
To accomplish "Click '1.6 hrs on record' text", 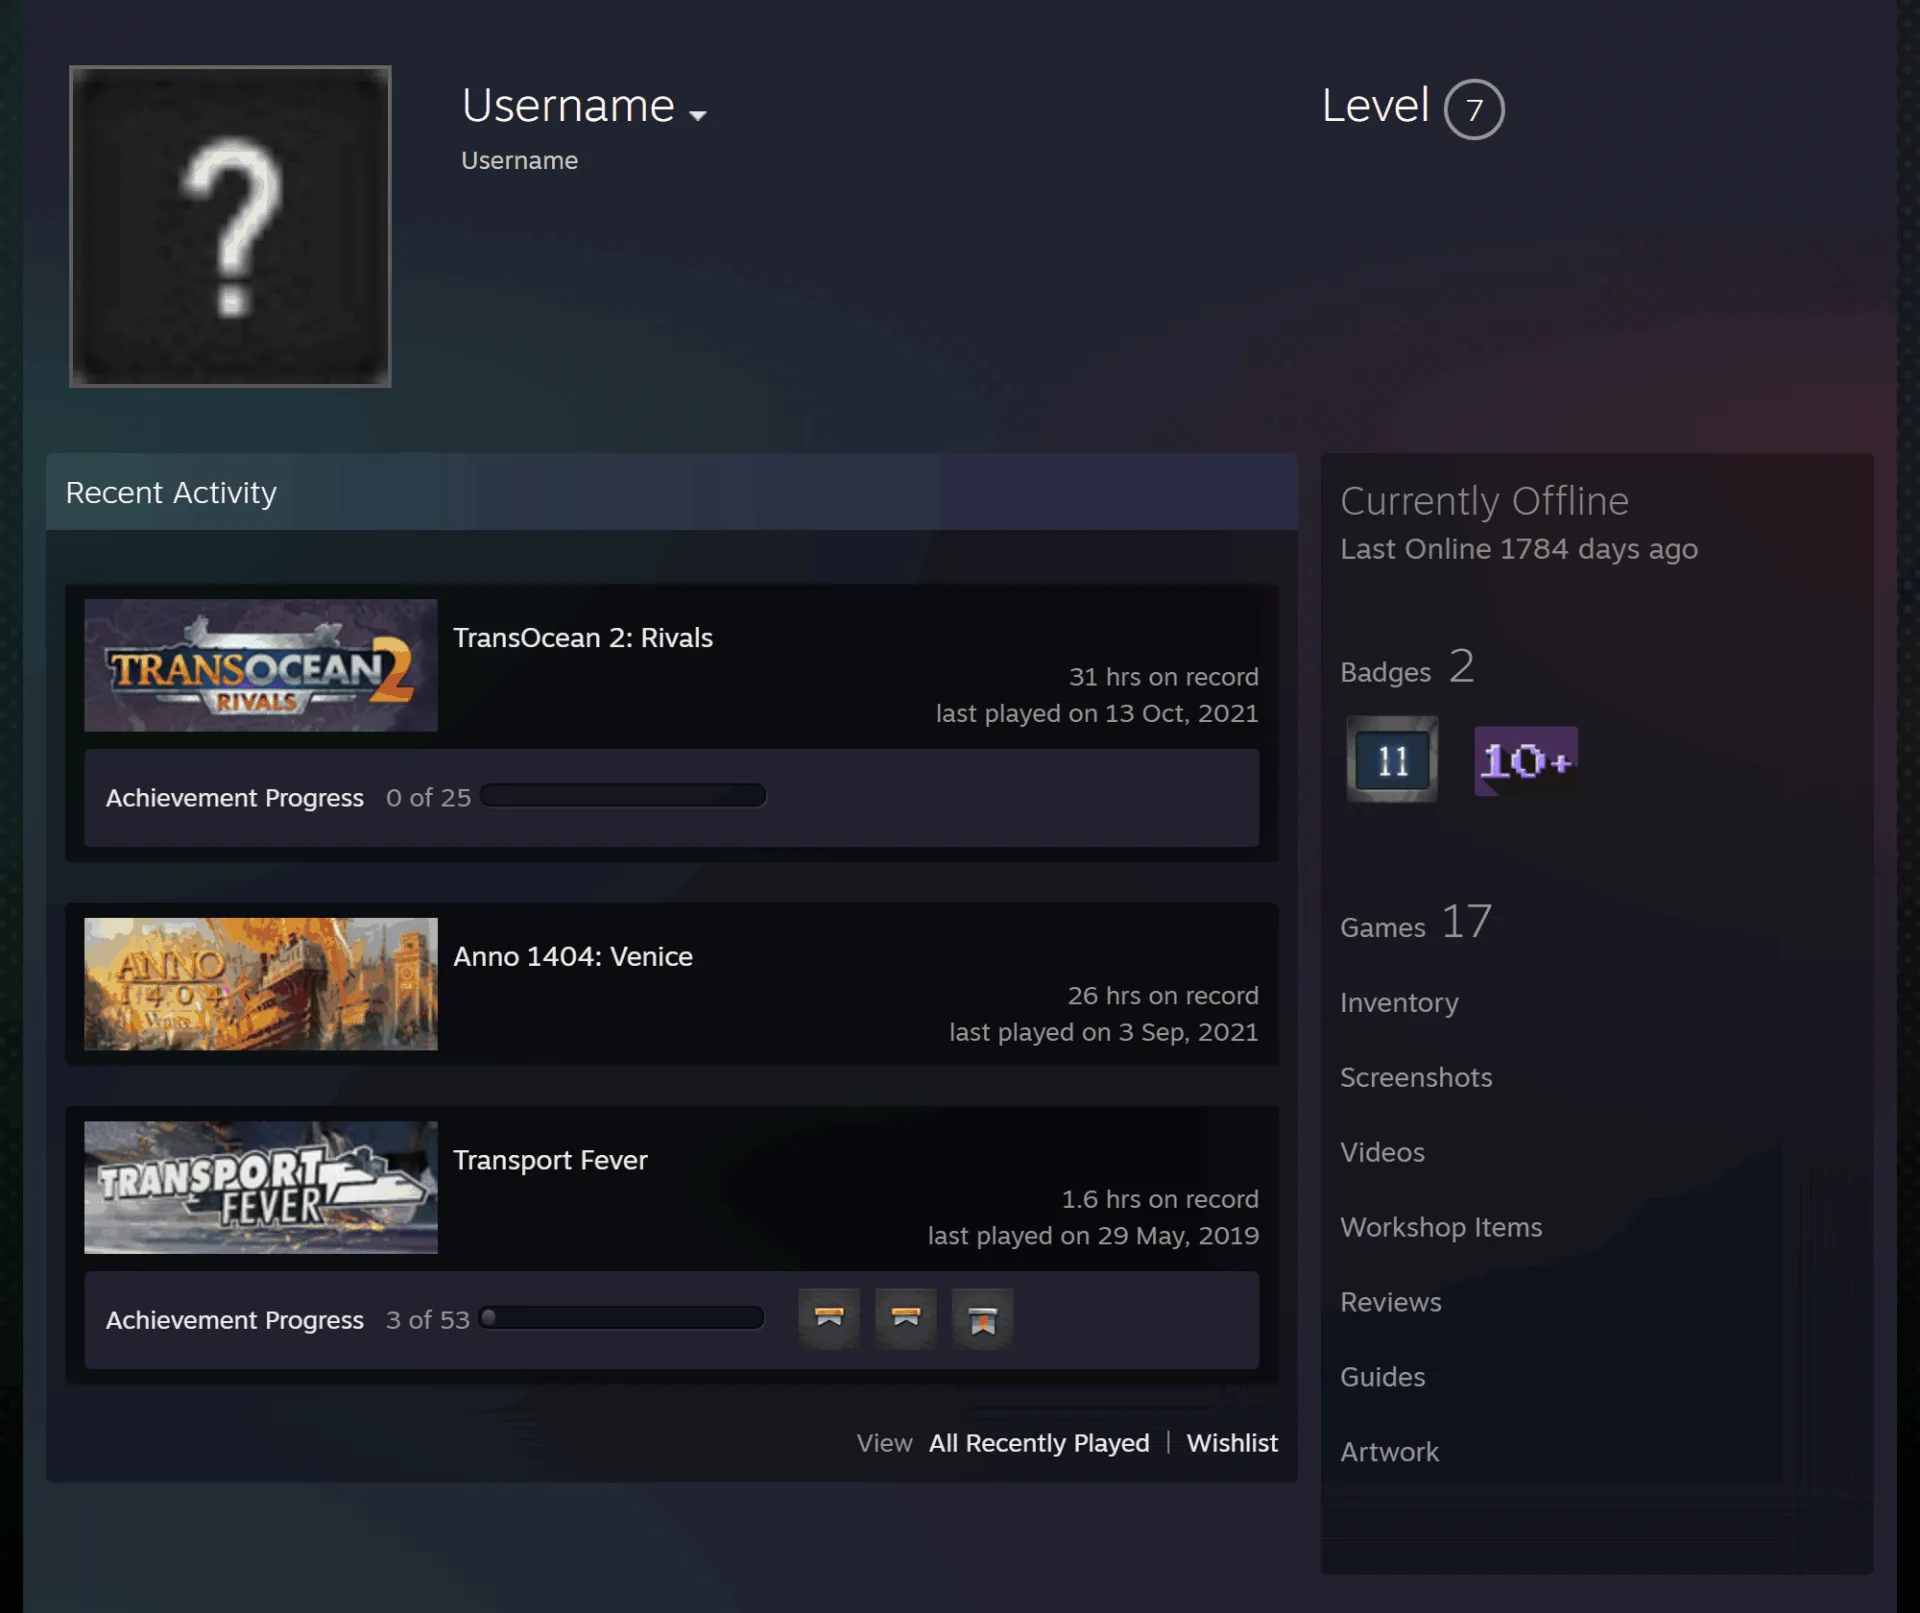I will pyautogui.click(x=1160, y=1199).
